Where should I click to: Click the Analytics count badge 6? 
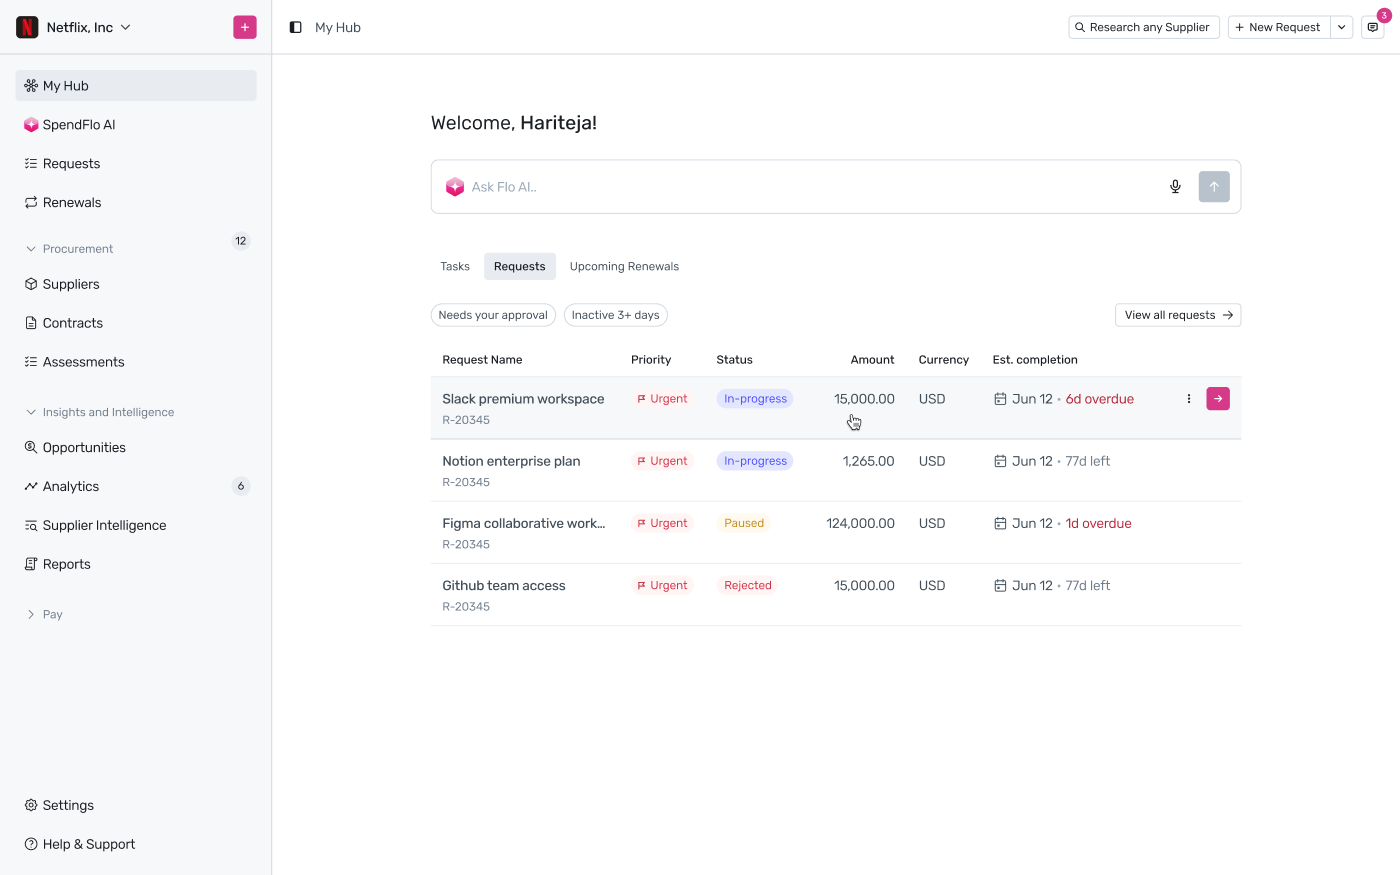coord(241,486)
